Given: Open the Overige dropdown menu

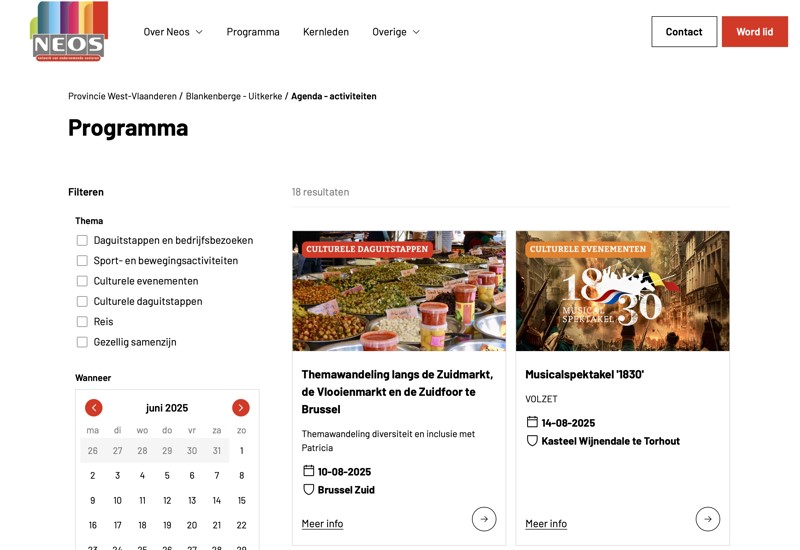Looking at the screenshot, I should pos(396,32).
